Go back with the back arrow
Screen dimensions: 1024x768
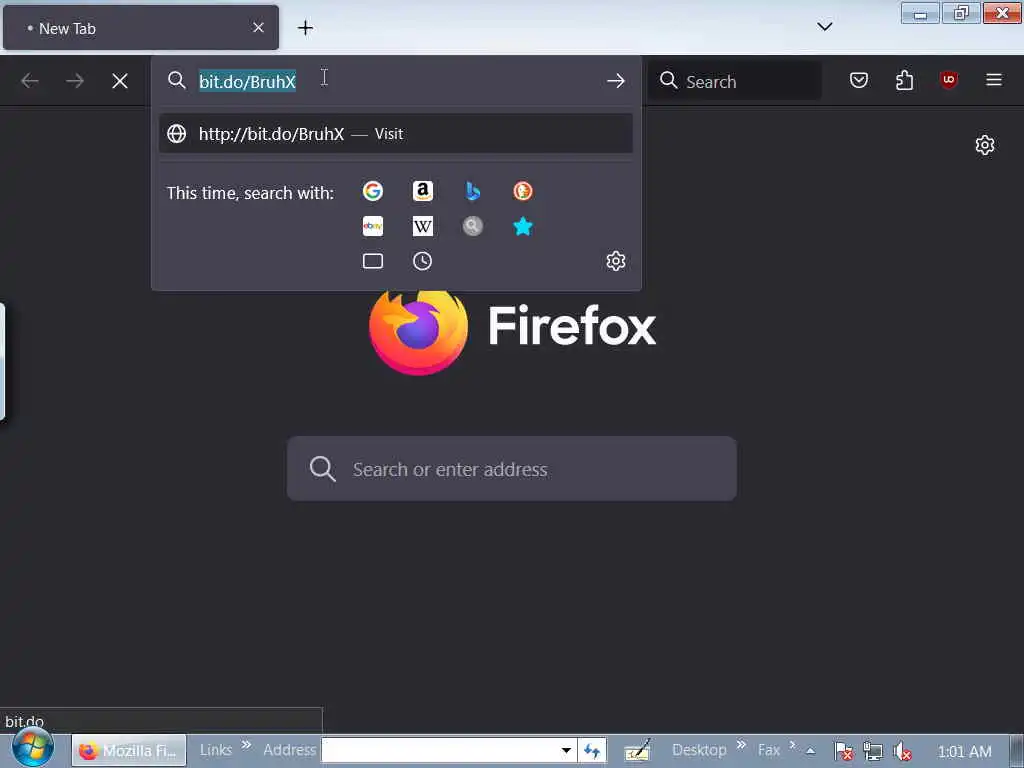coord(30,81)
